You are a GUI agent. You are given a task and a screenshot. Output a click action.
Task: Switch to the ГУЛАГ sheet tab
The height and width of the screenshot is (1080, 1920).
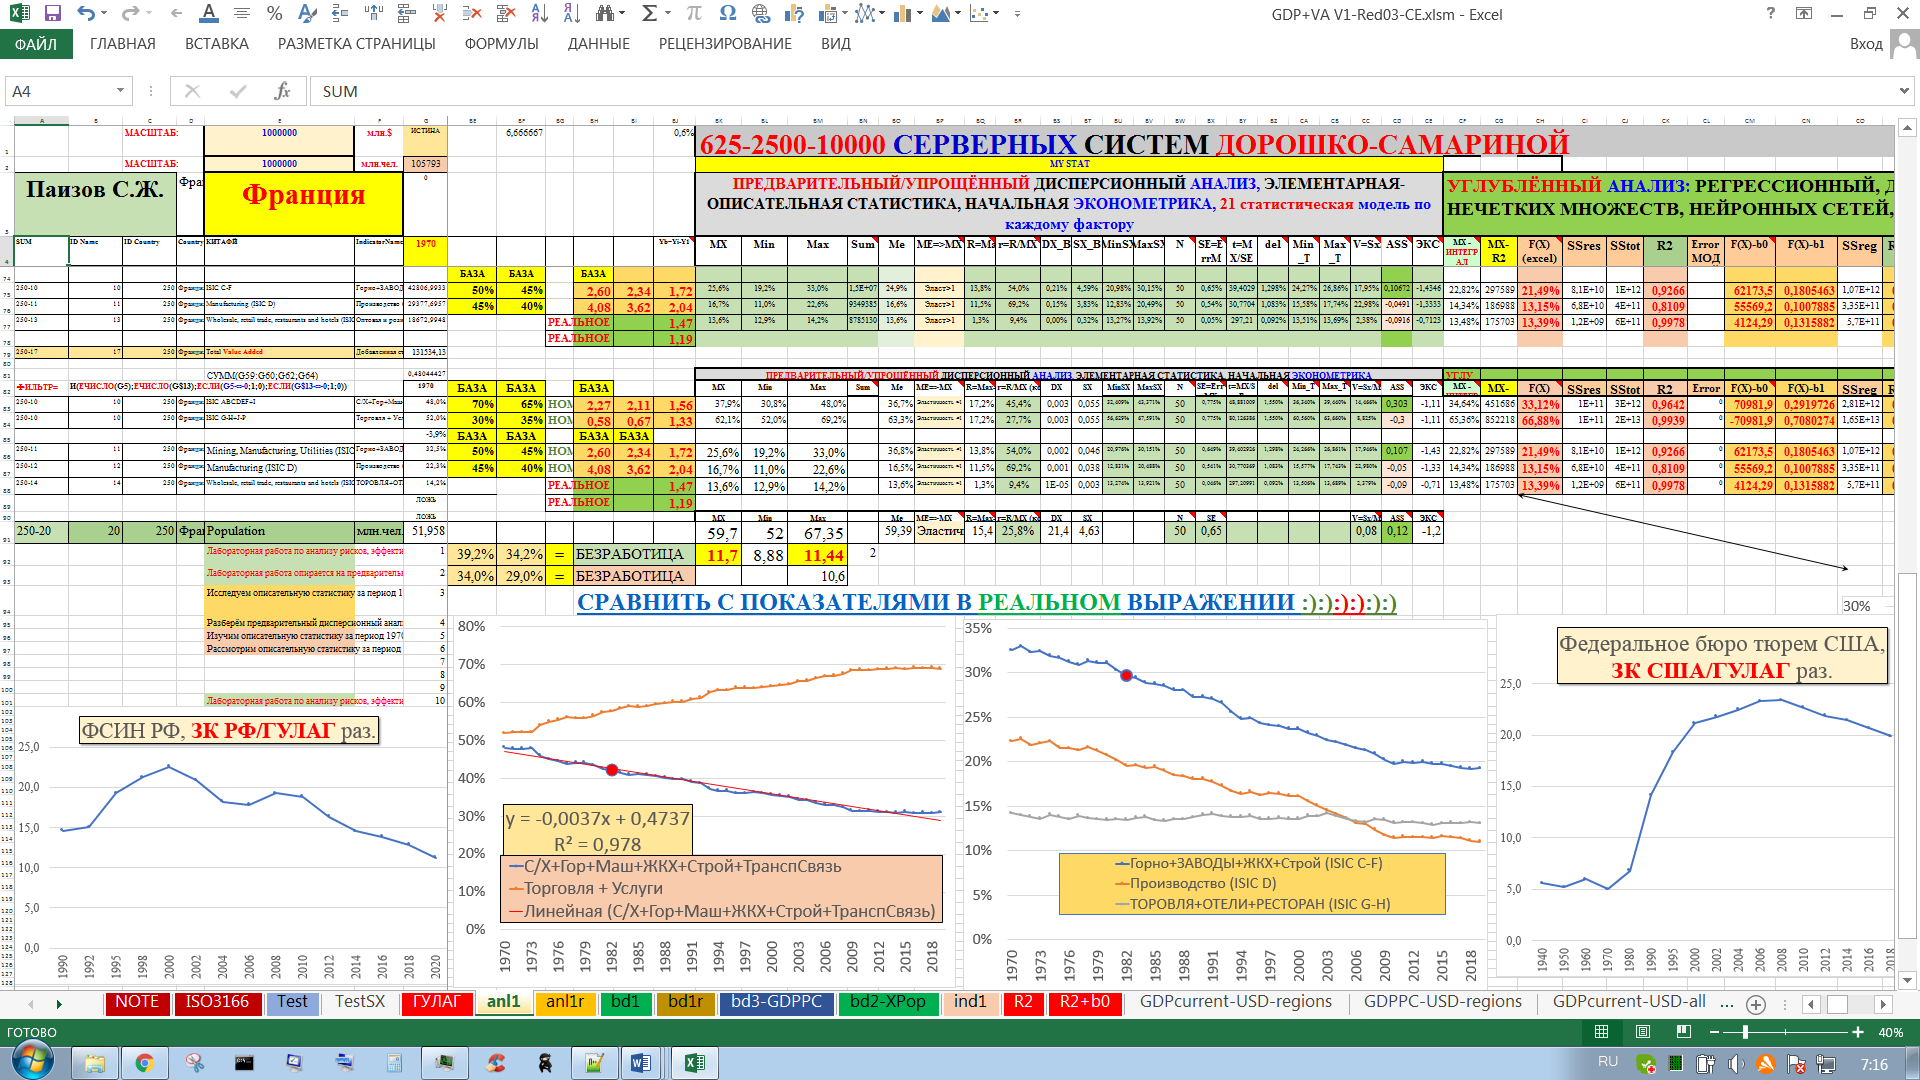(x=436, y=1002)
